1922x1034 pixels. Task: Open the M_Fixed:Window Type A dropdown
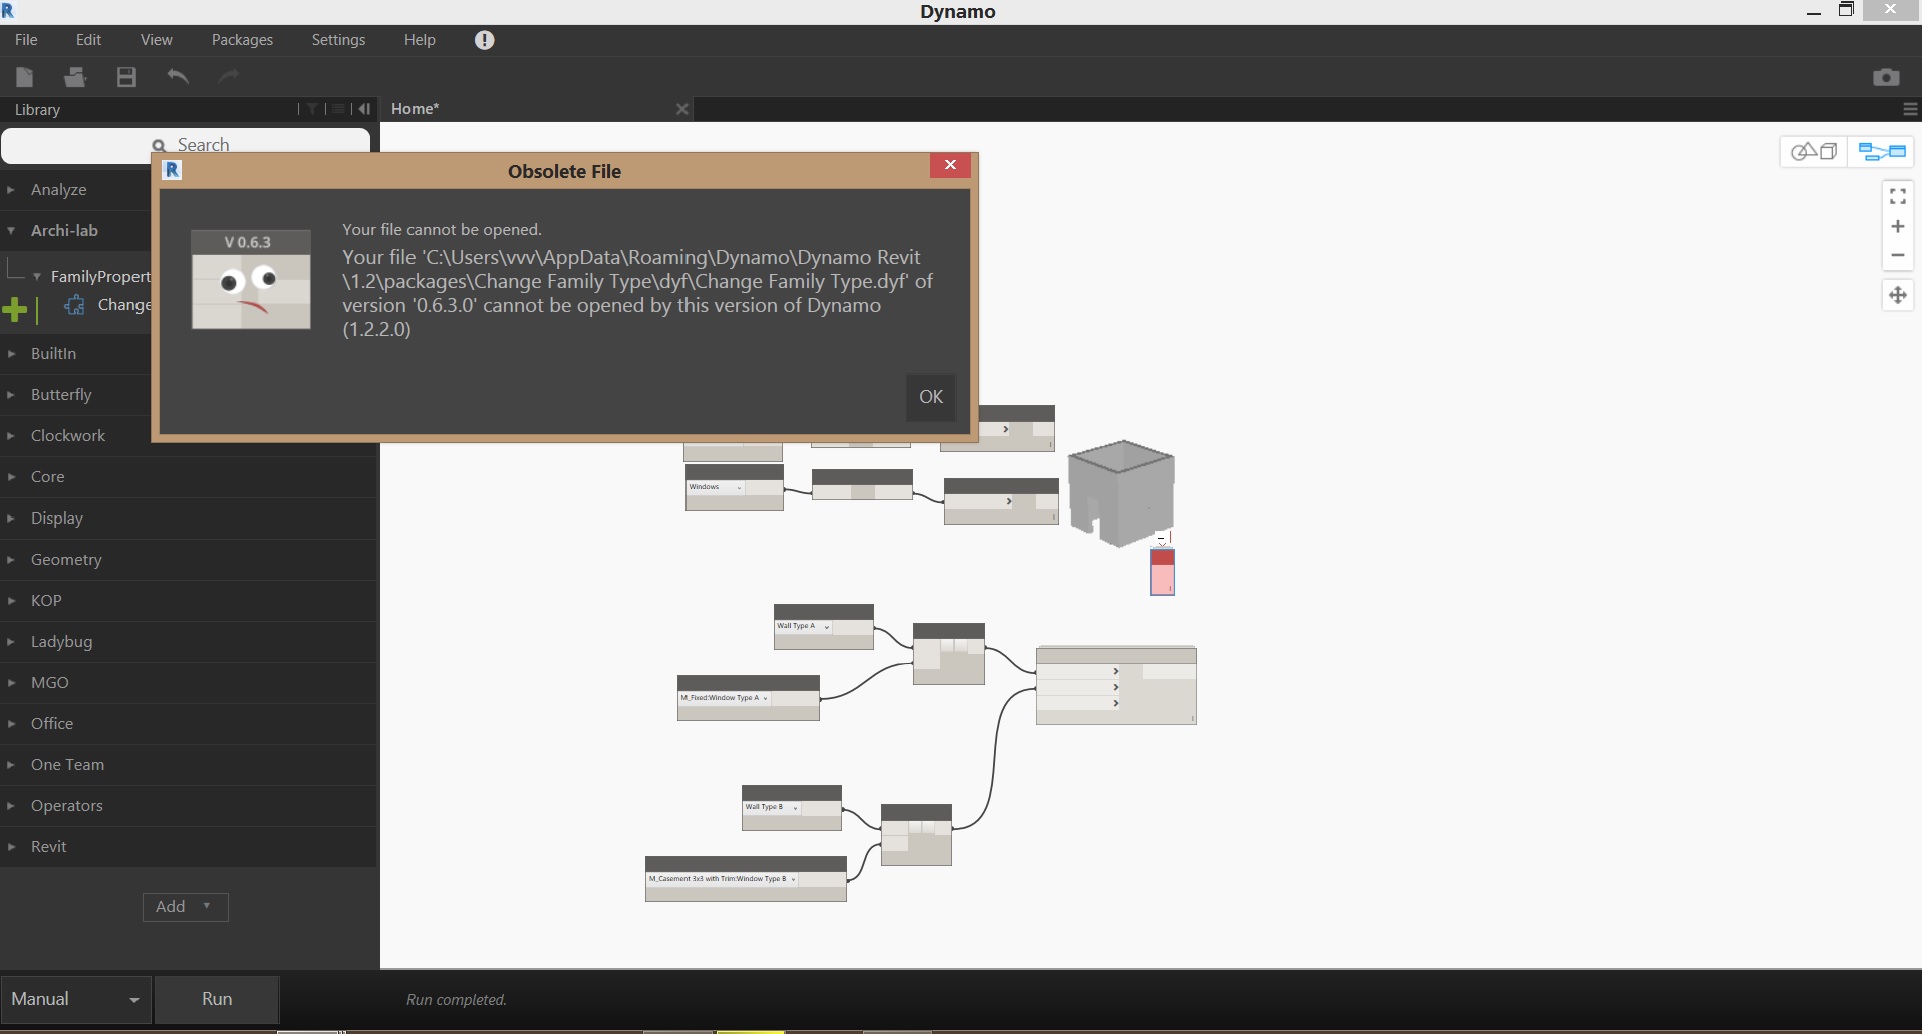coord(724,698)
